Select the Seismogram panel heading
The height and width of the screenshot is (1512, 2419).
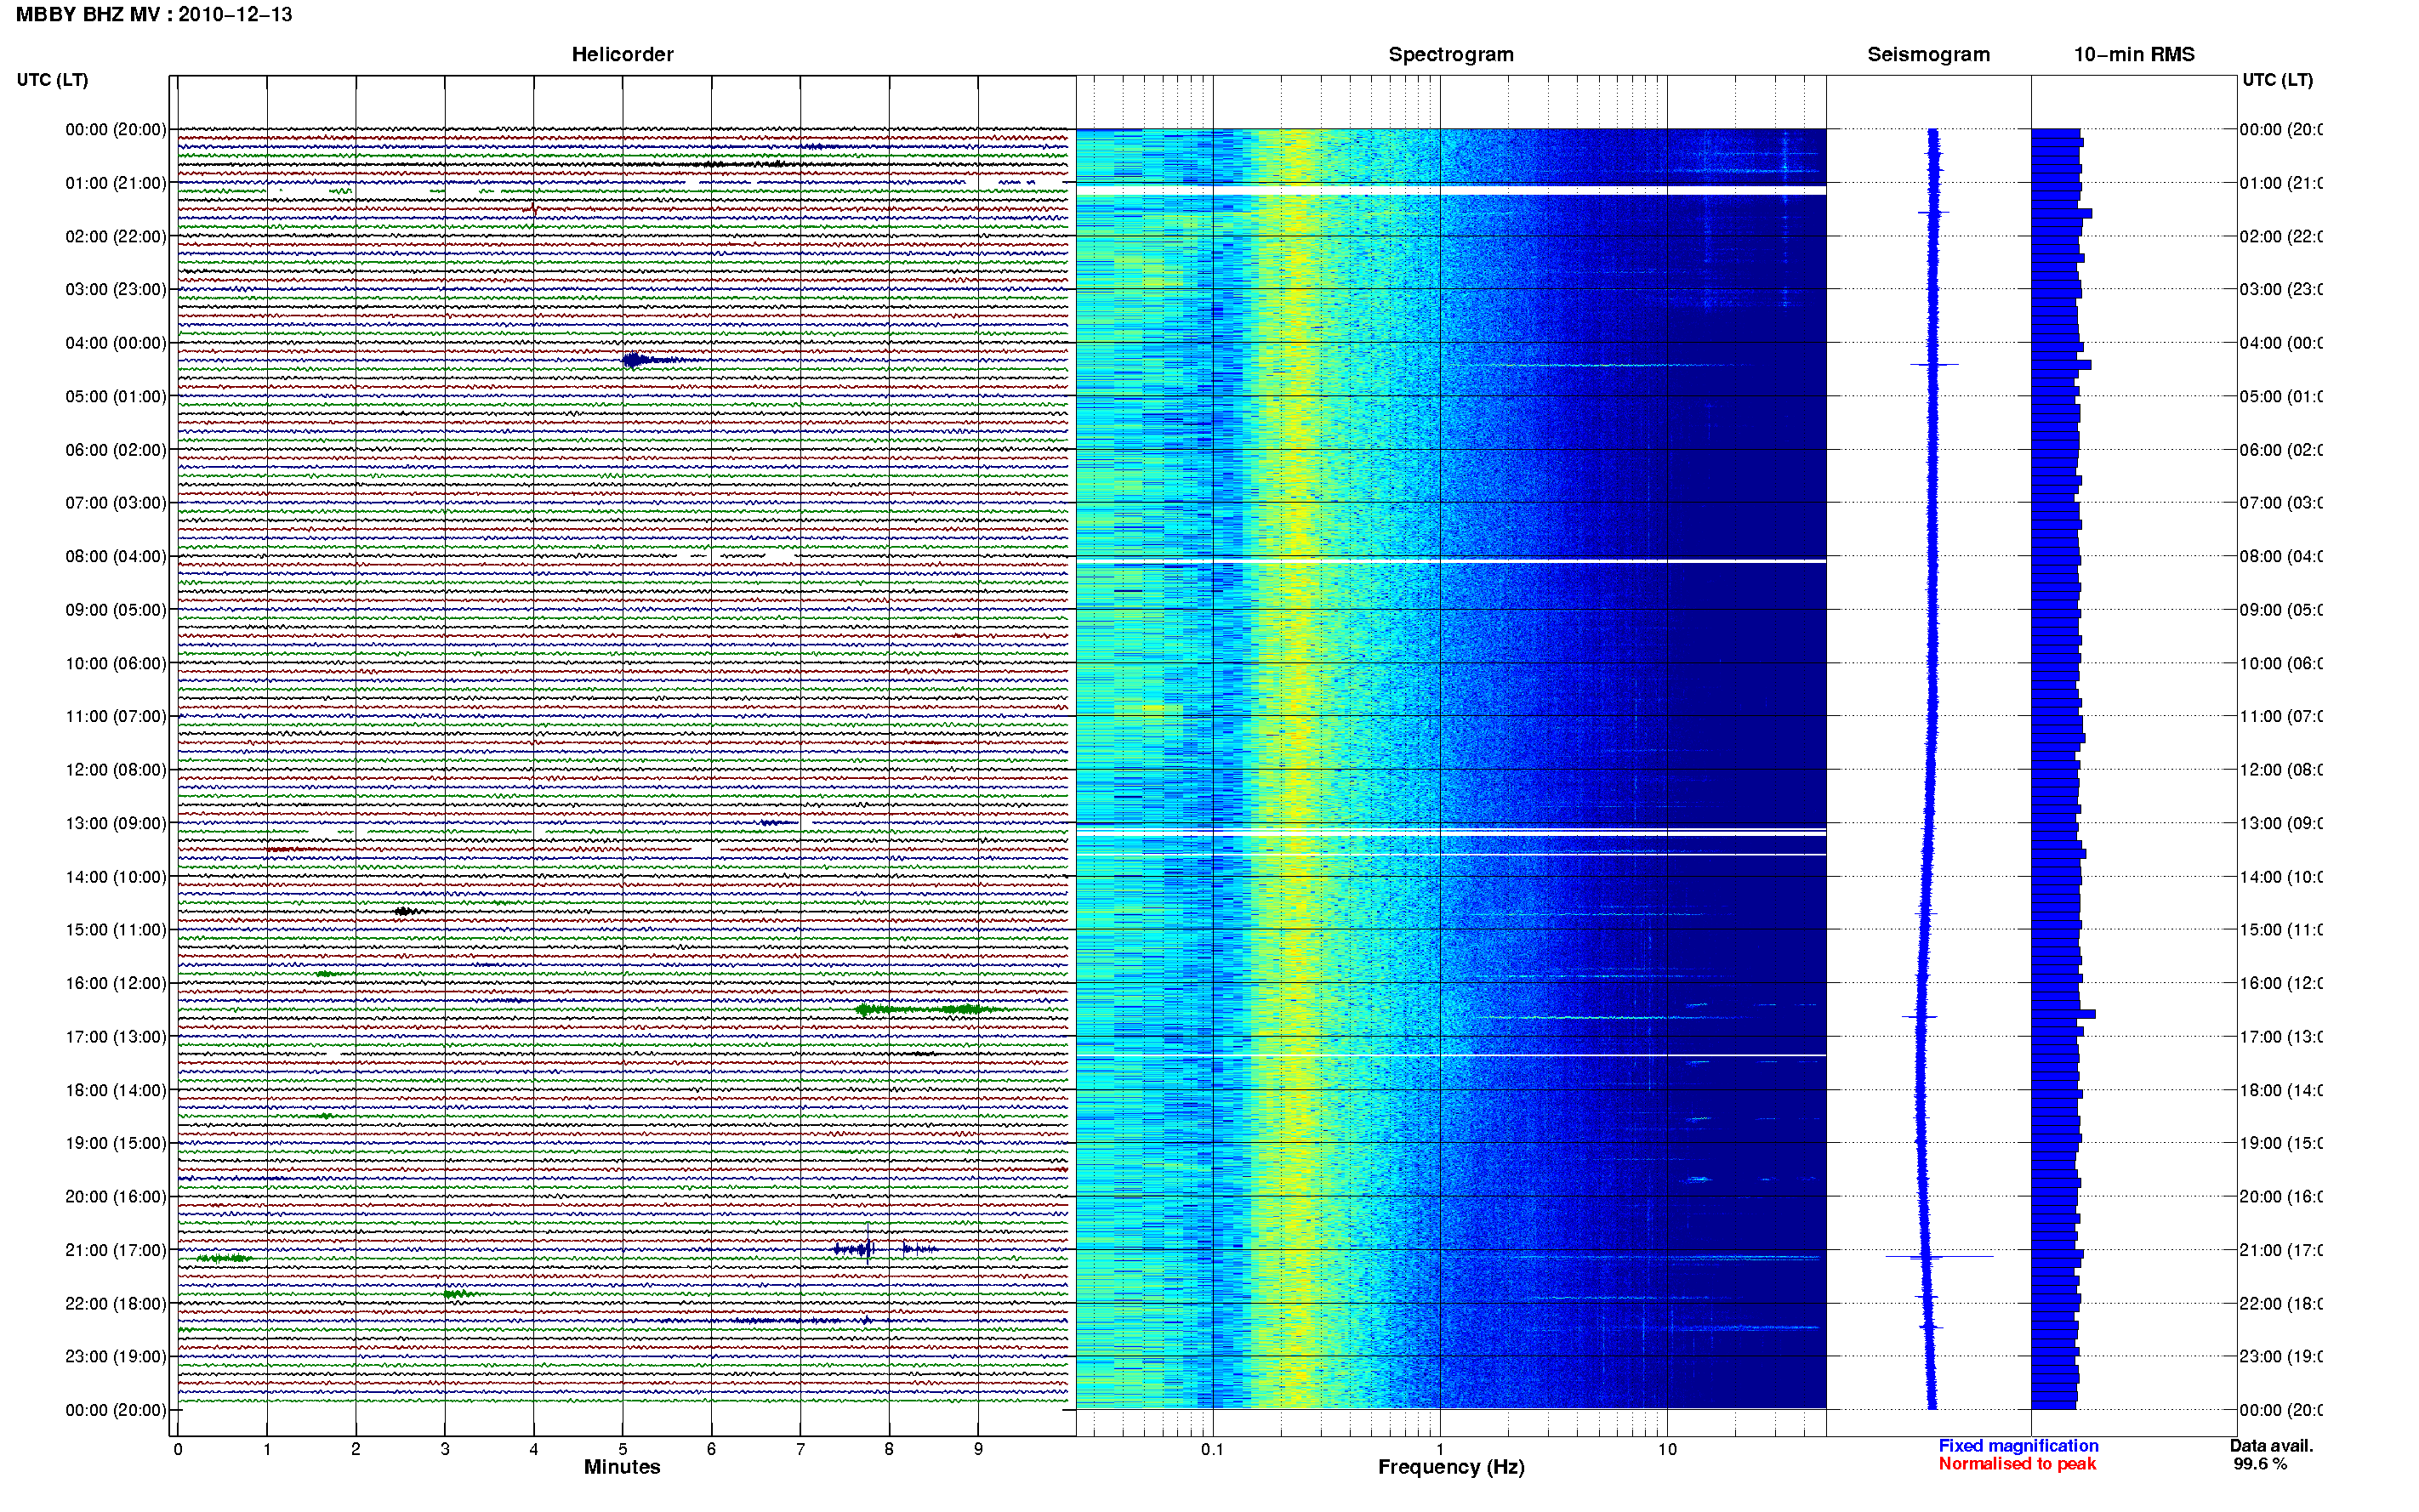point(1928,54)
